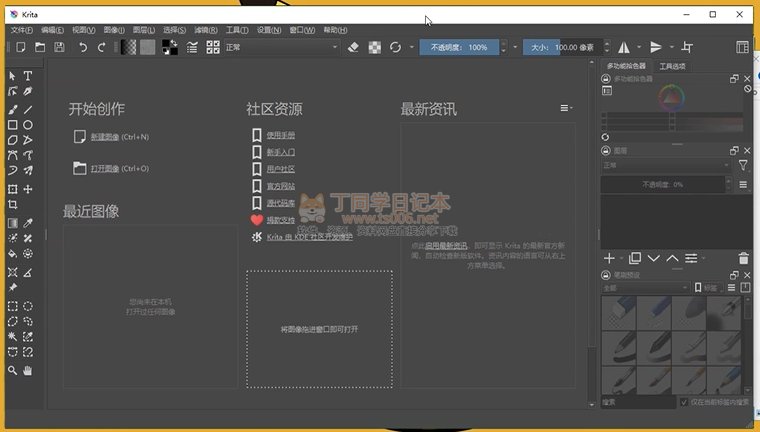Select the Text tool in toolbox
The height and width of the screenshot is (432, 760).
click(28, 76)
